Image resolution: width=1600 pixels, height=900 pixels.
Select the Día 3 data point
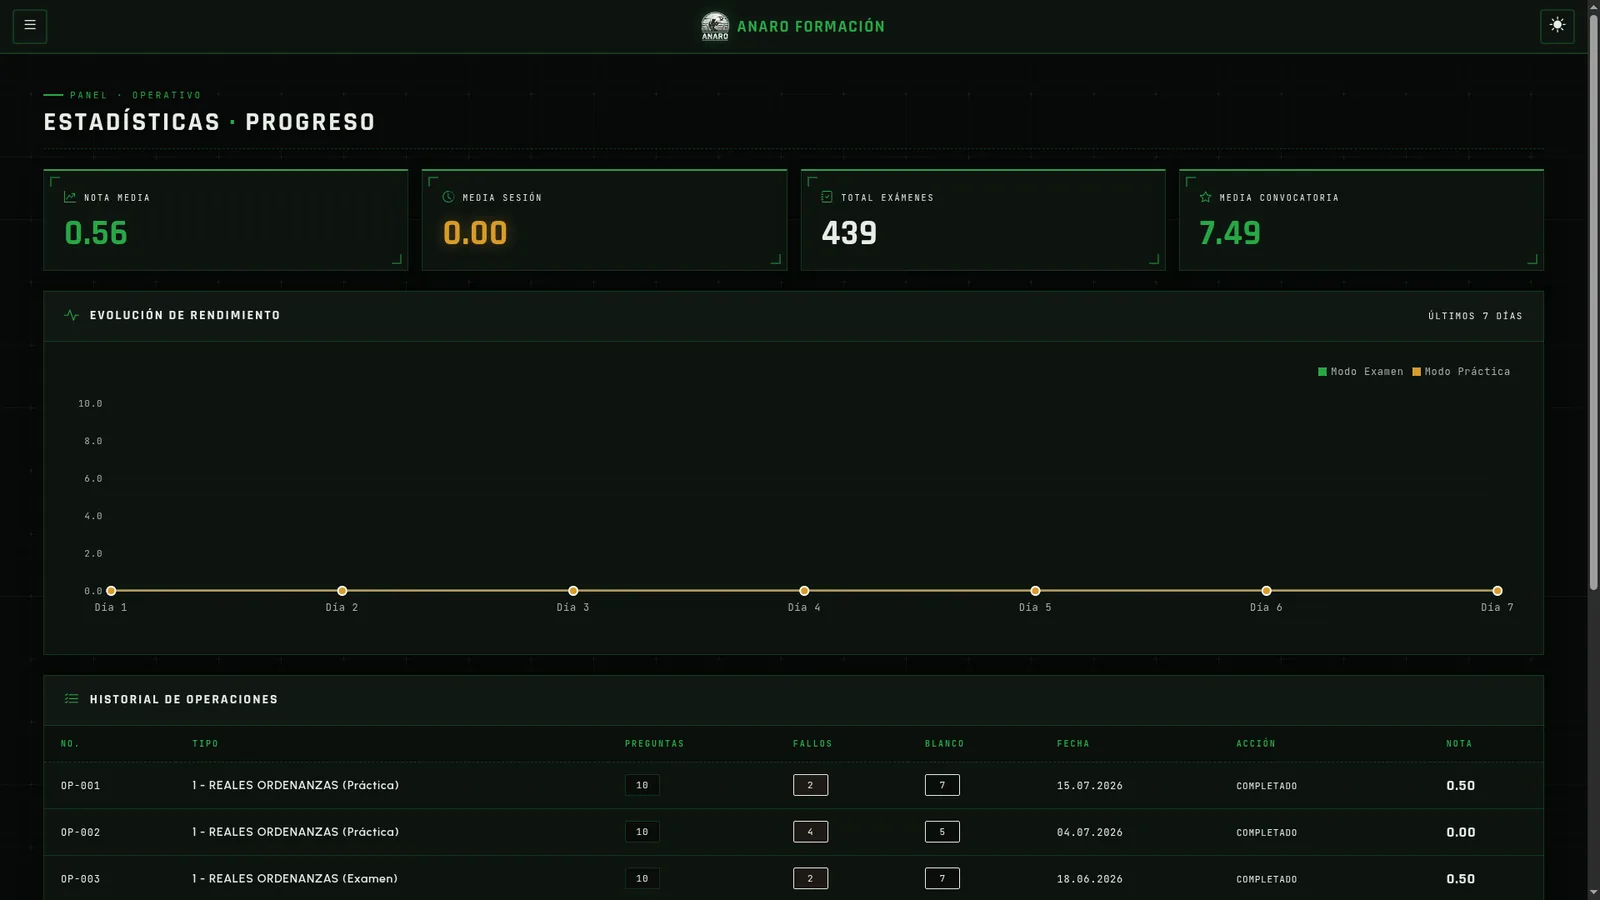(573, 591)
